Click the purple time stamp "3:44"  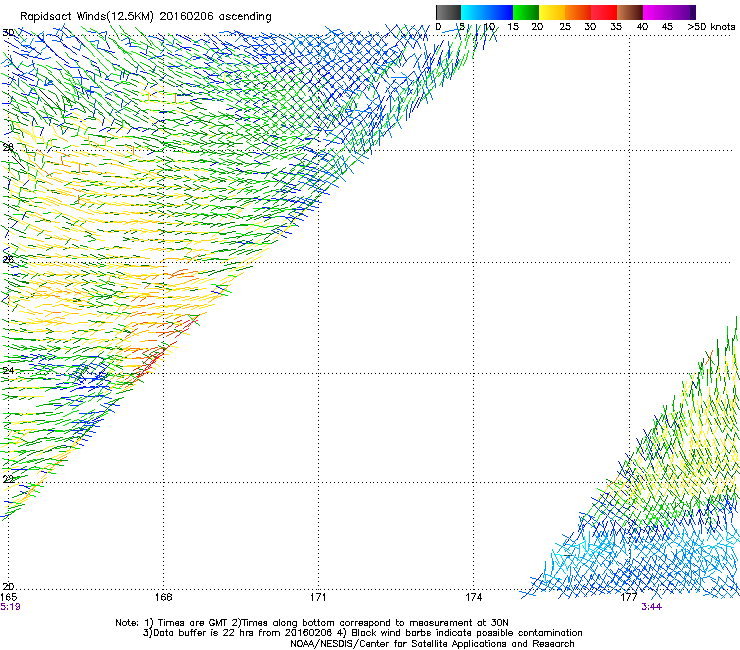[651, 607]
